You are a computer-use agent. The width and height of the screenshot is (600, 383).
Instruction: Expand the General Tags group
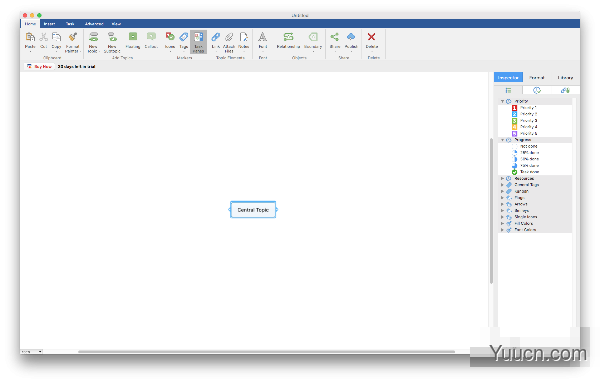coord(502,185)
